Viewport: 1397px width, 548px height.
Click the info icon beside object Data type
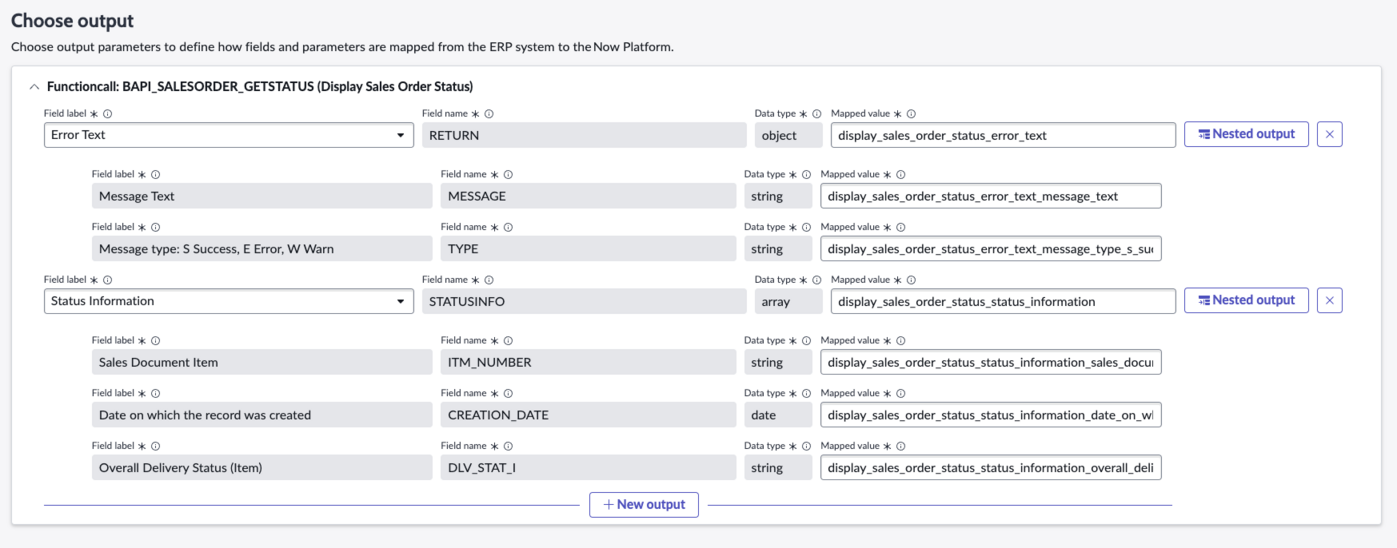coord(817,114)
